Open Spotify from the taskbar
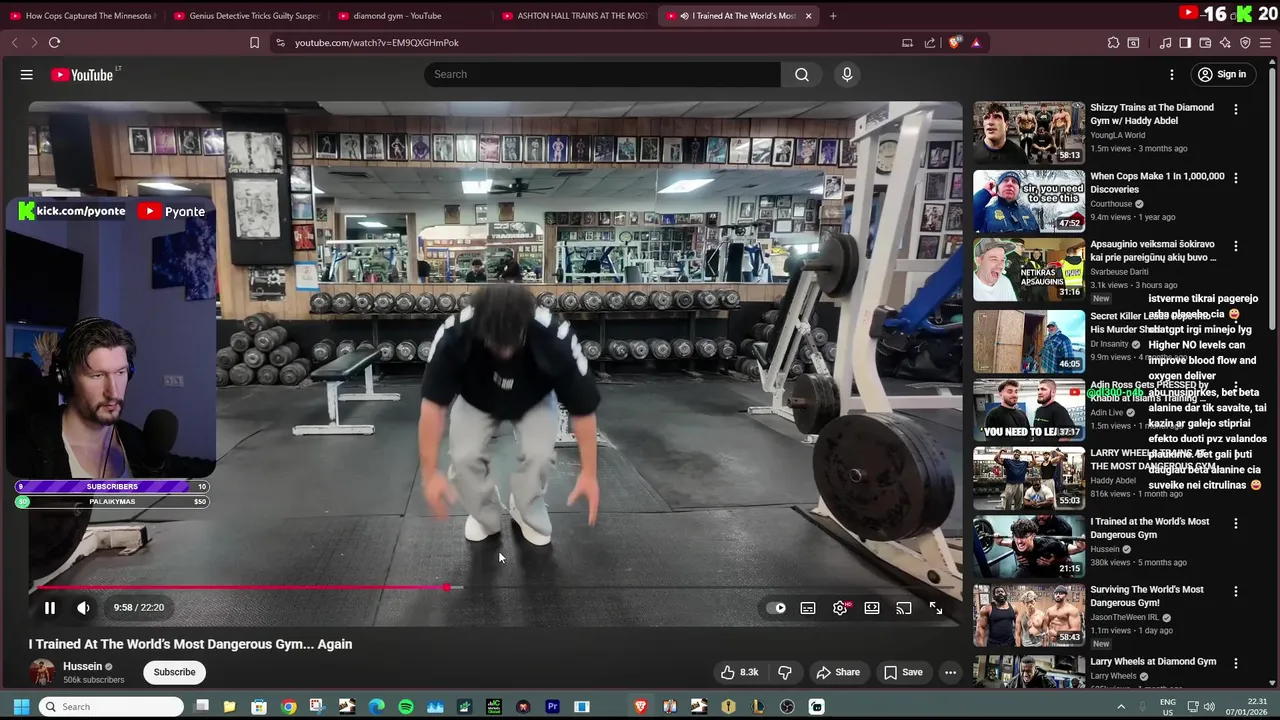The height and width of the screenshot is (720, 1280). click(406, 707)
